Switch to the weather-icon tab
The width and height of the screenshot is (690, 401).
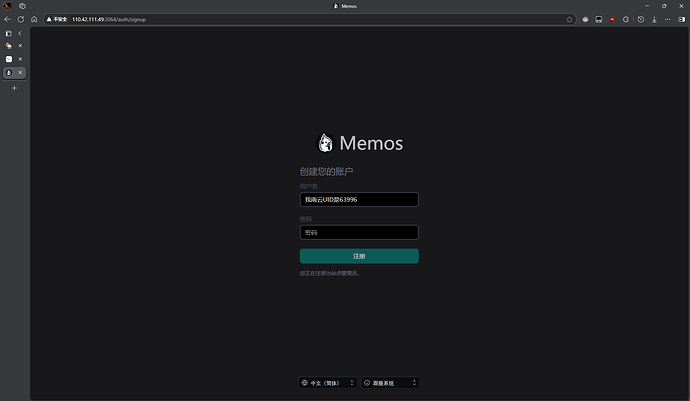(x=9, y=46)
